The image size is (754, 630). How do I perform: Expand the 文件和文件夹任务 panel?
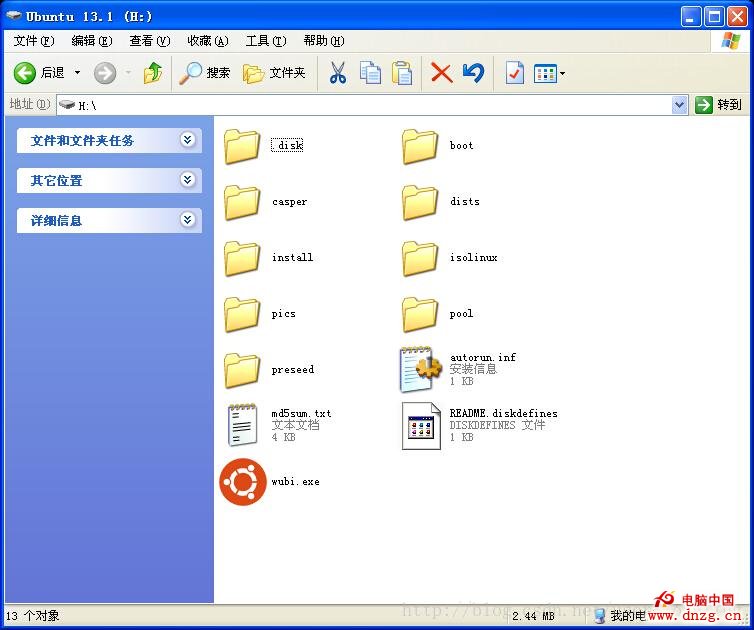pyautogui.click(x=109, y=140)
